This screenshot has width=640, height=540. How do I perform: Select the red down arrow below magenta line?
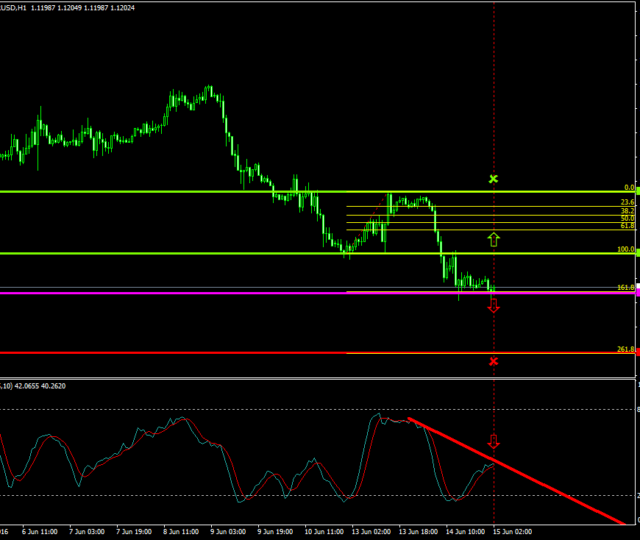(492, 306)
